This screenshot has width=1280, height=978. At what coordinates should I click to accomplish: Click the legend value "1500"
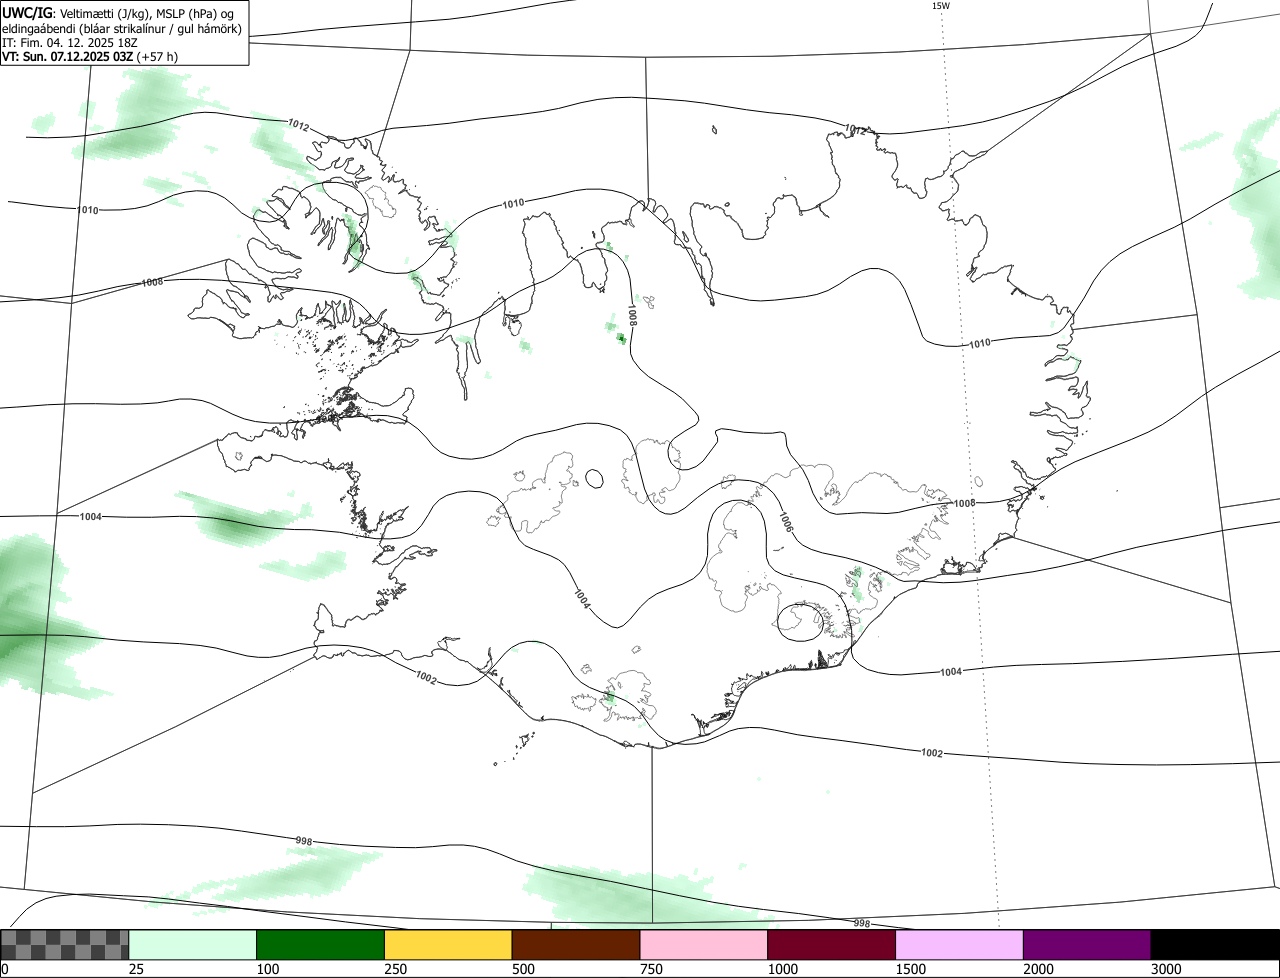click(x=911, y=969)
